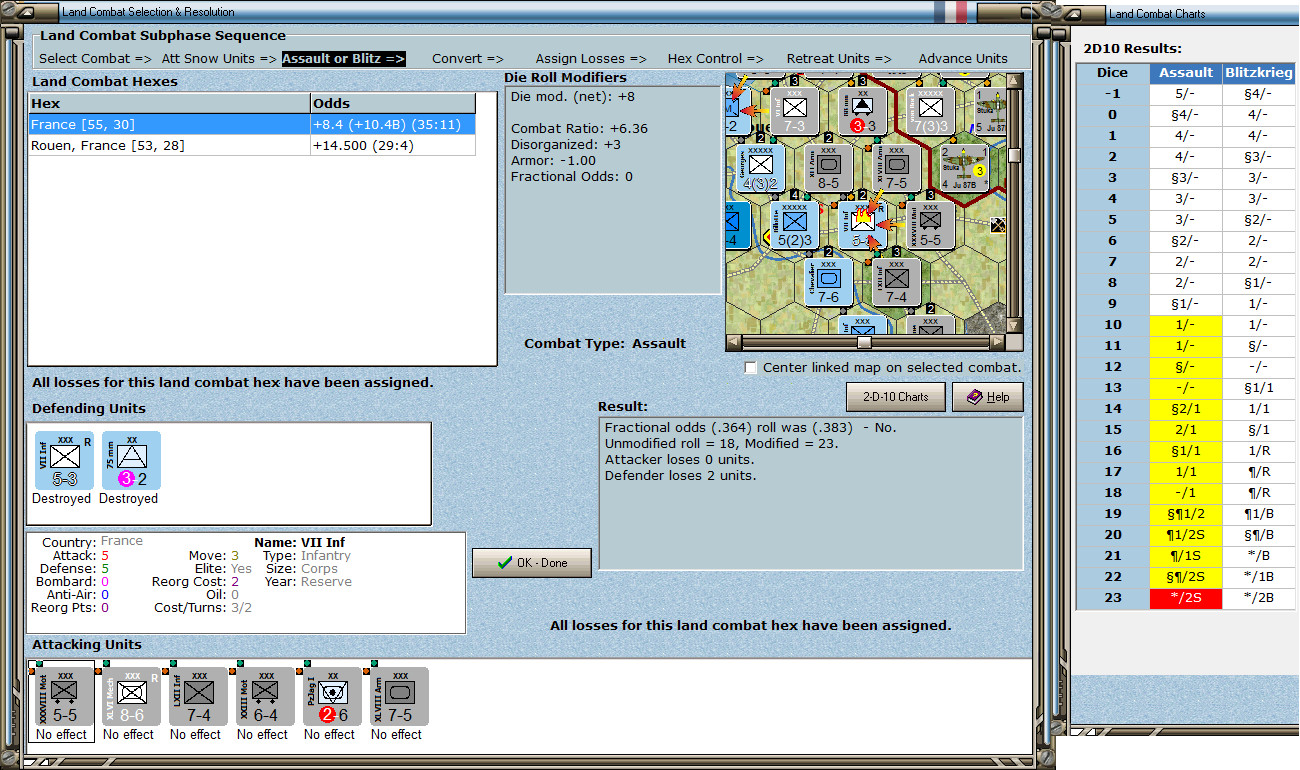Viewport: 1300px width, 770px height.
Task: Select the LXII Inf 7-4 attacking unit
Action: (199, 696)
